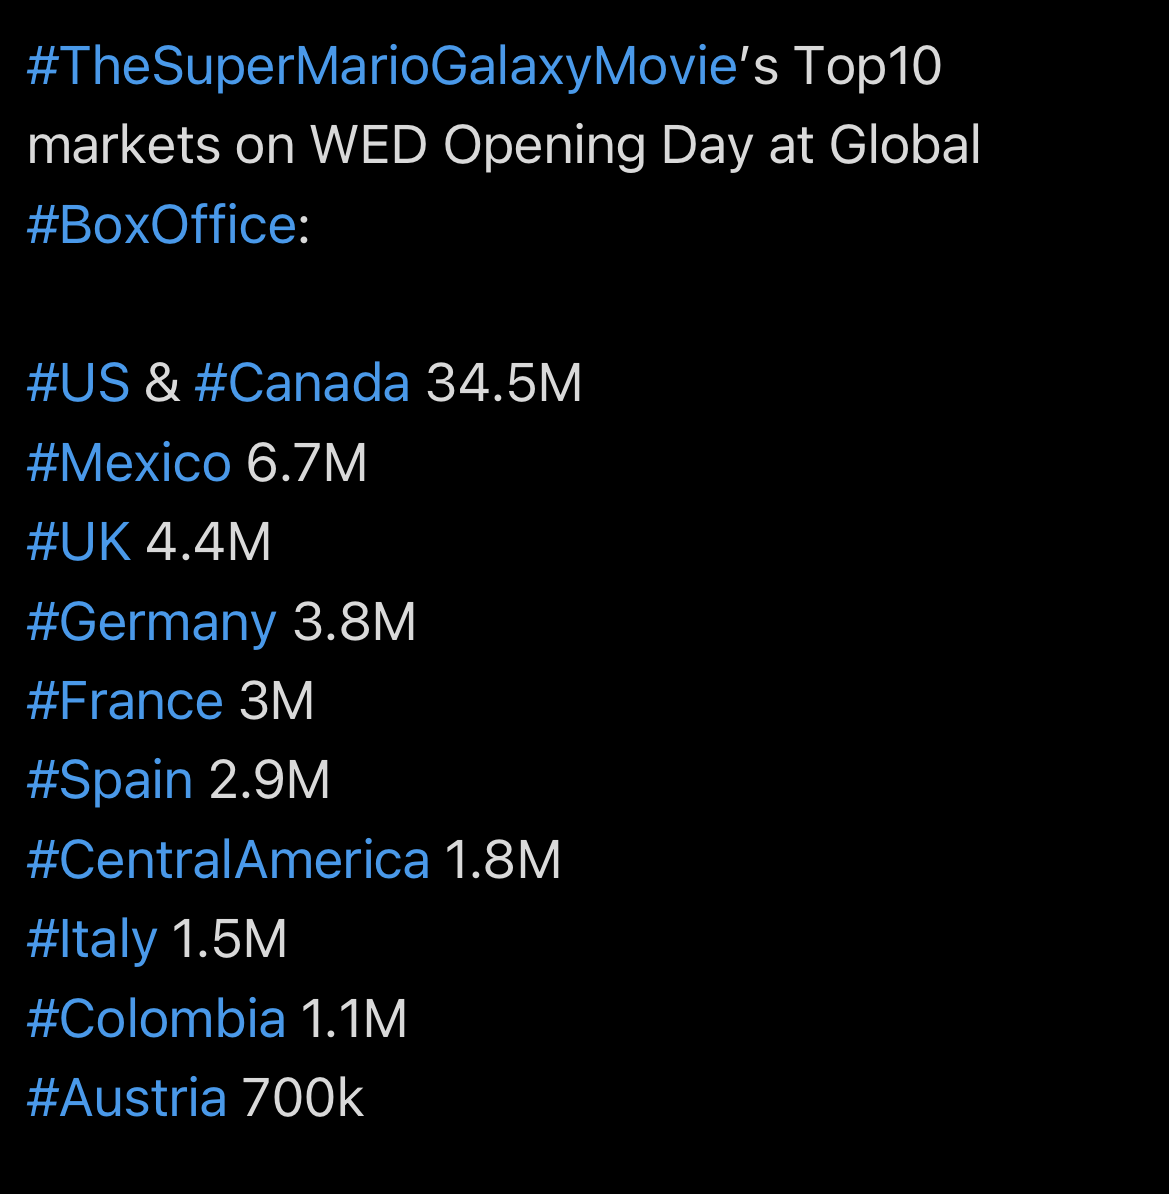The image size is (1170, 1194).
Task: Click the 1.8M value beside CentralAmerica
Action: (503, 860)
